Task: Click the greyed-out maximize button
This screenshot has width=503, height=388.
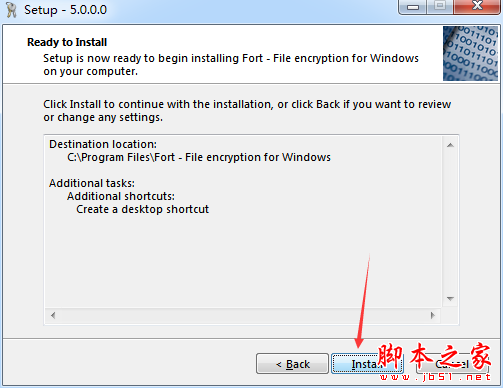Action: point(440,7)
